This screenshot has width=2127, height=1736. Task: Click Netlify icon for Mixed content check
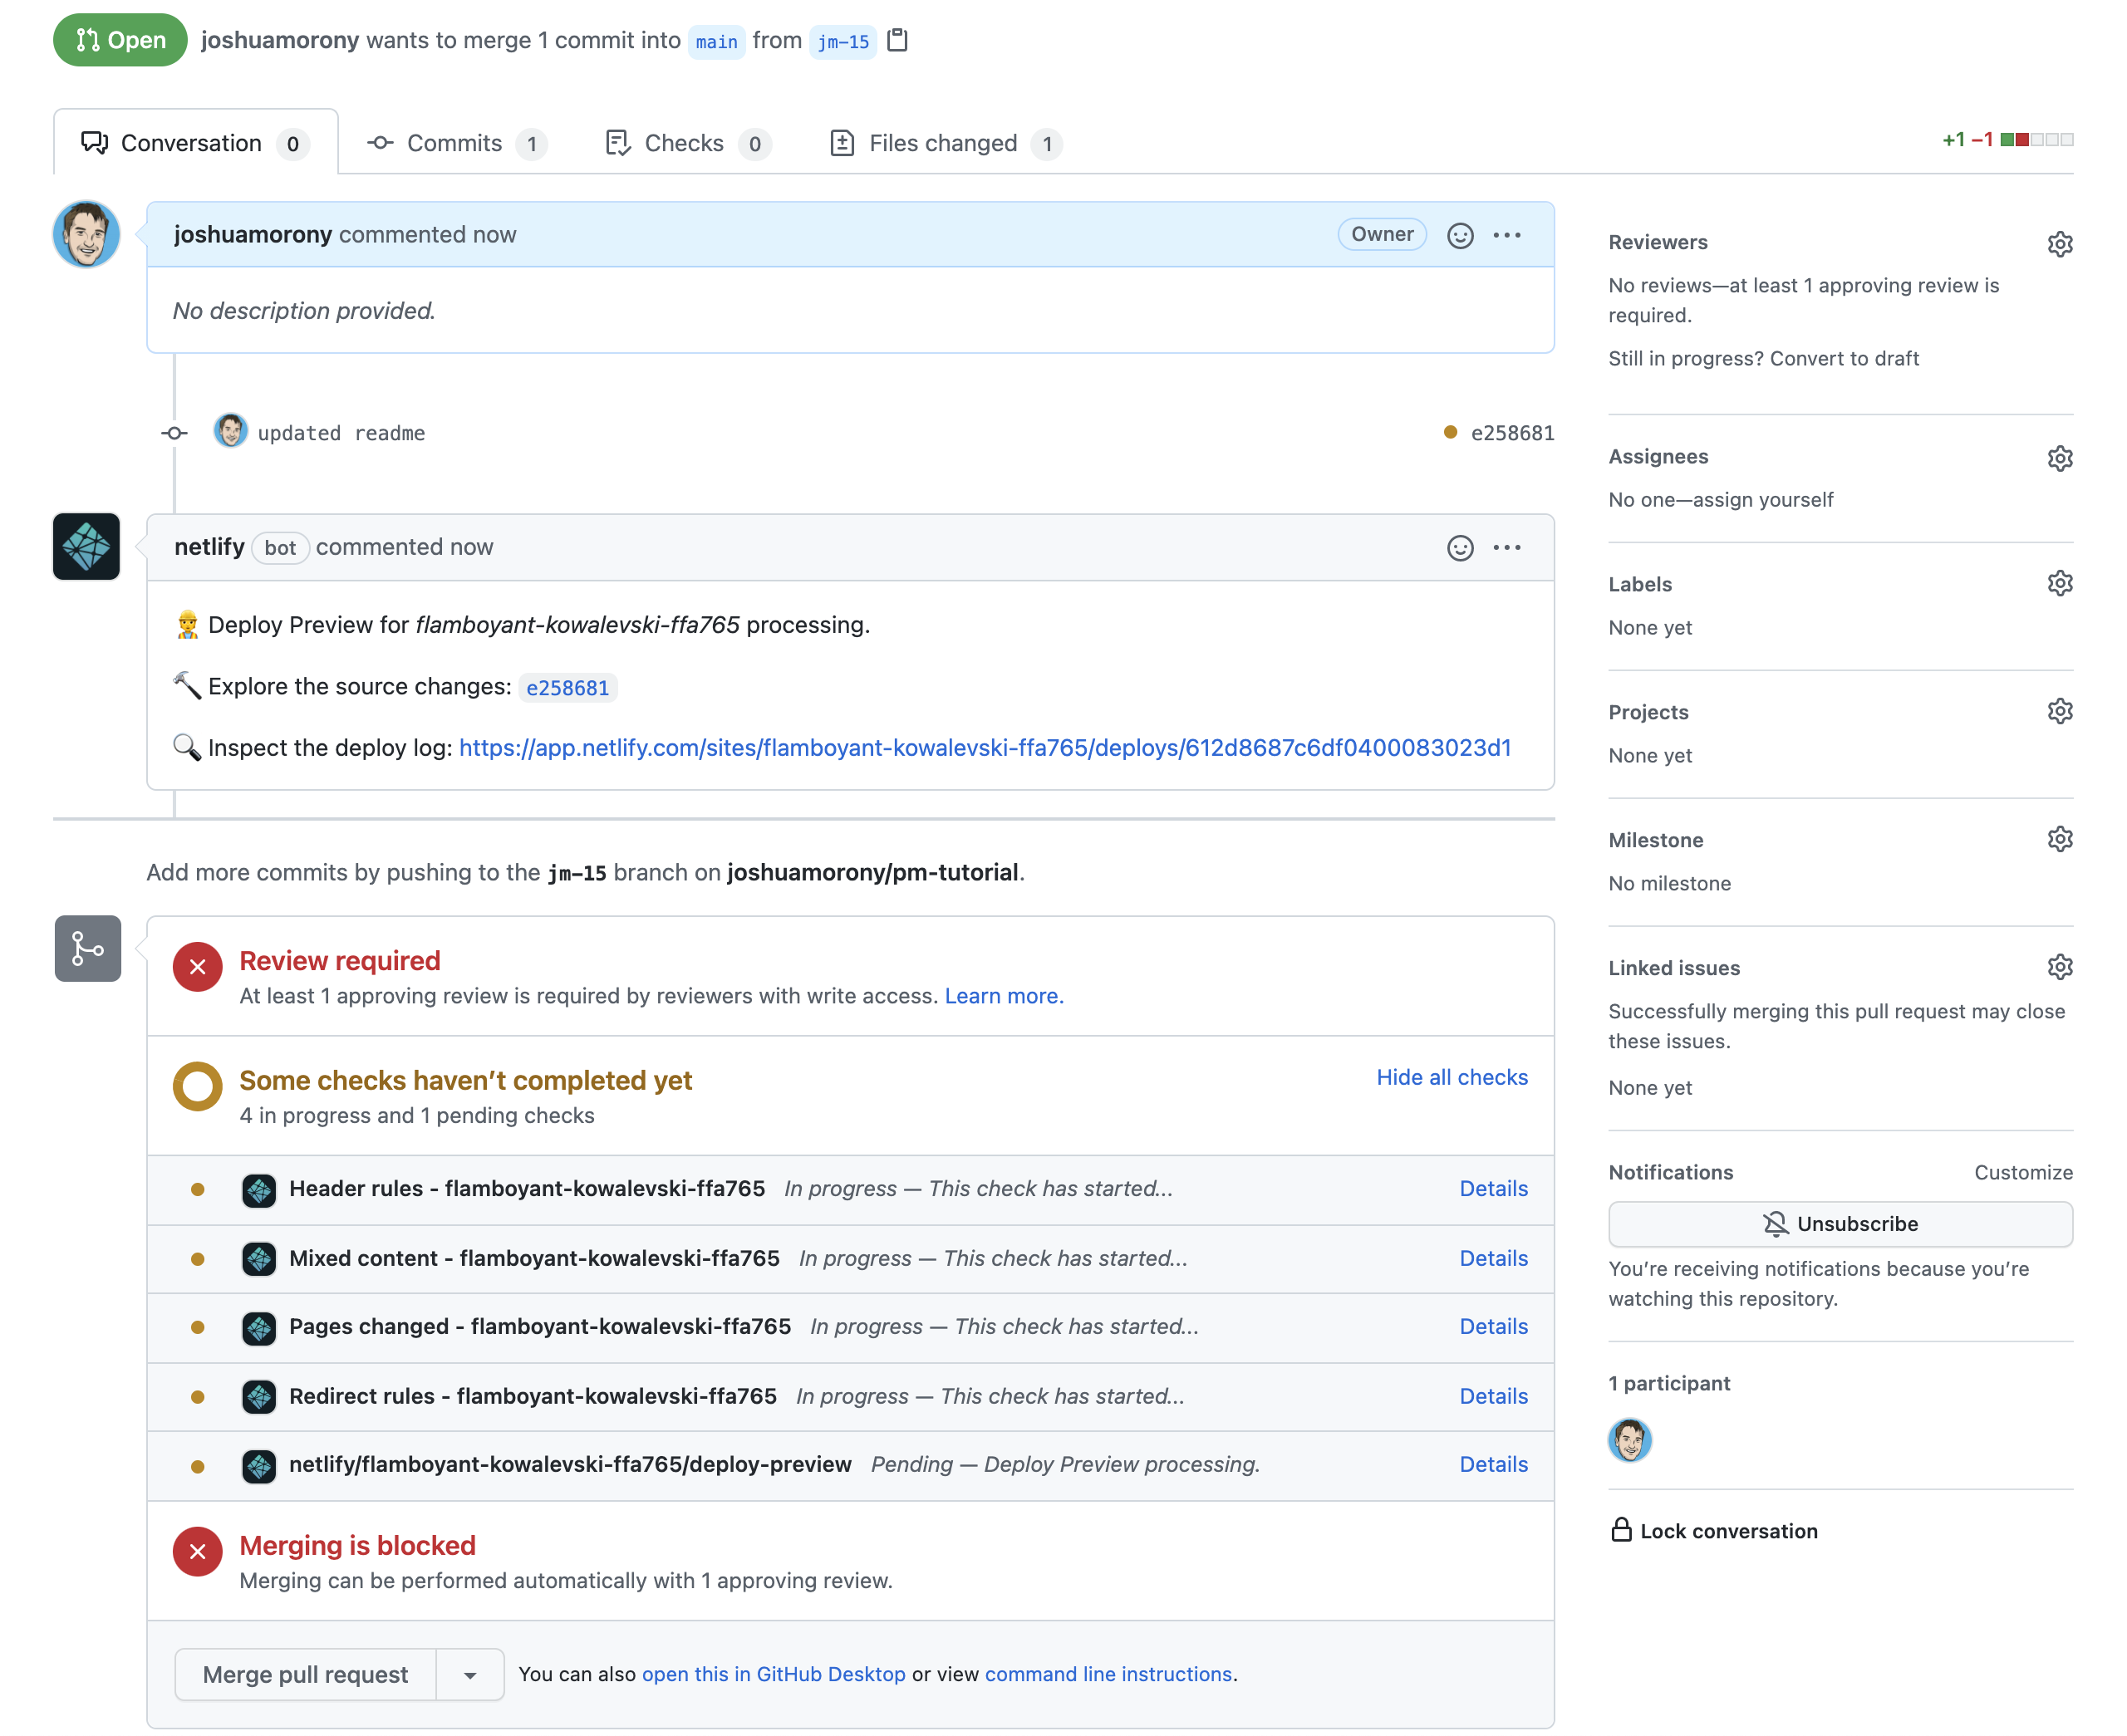(x=259, y=1259)
